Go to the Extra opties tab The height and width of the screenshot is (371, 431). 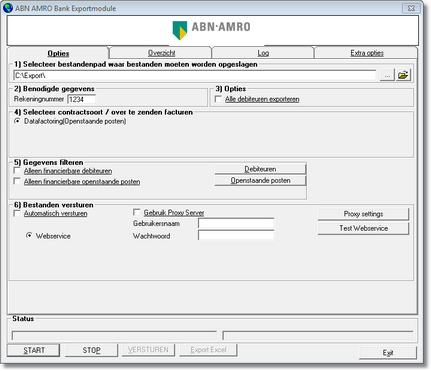pyautogui.click(x=367, y=53)
